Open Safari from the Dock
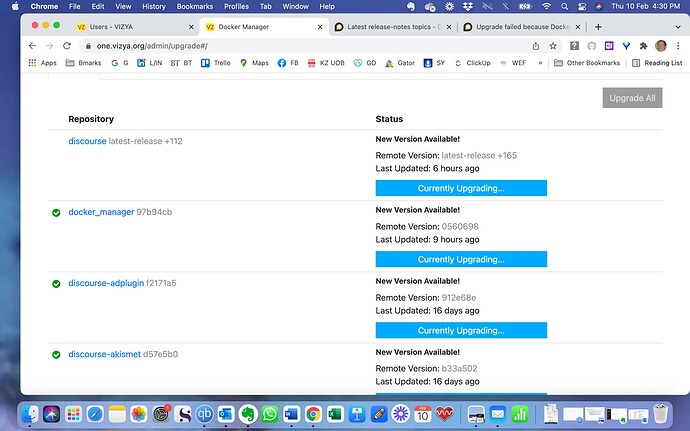 coord(95,414)
